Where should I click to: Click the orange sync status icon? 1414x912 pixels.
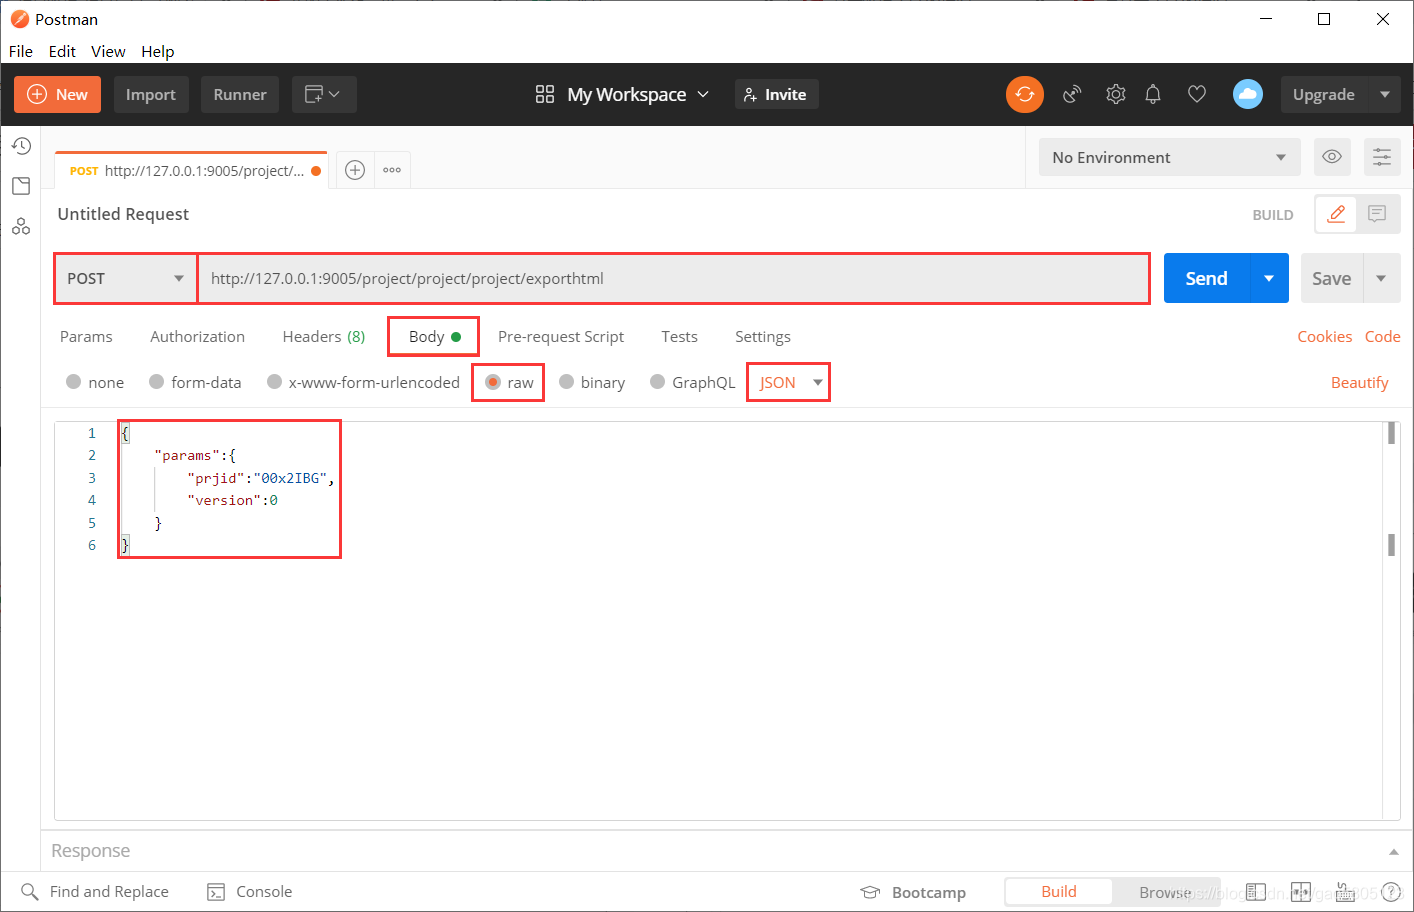tap(1025, 94)
